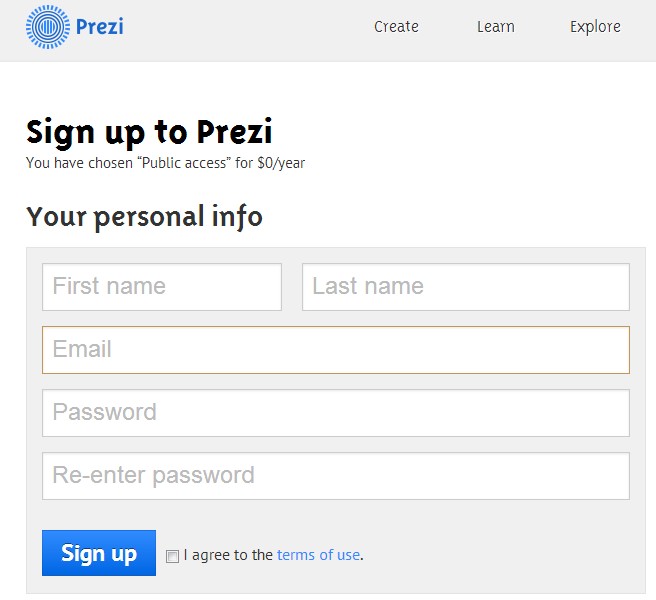Focus the First name field
Image resolution: width=656 pixels, height=600 pixels.
point(162,287)
